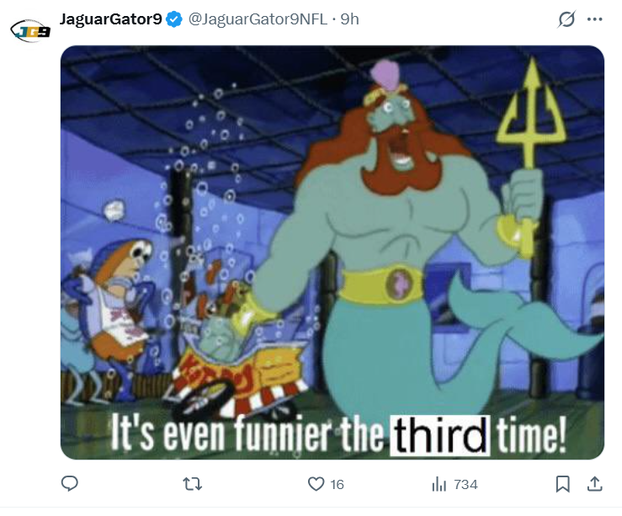The image size is (622, 516).
Task: Bookmark the post
Action: pos(562,484)
